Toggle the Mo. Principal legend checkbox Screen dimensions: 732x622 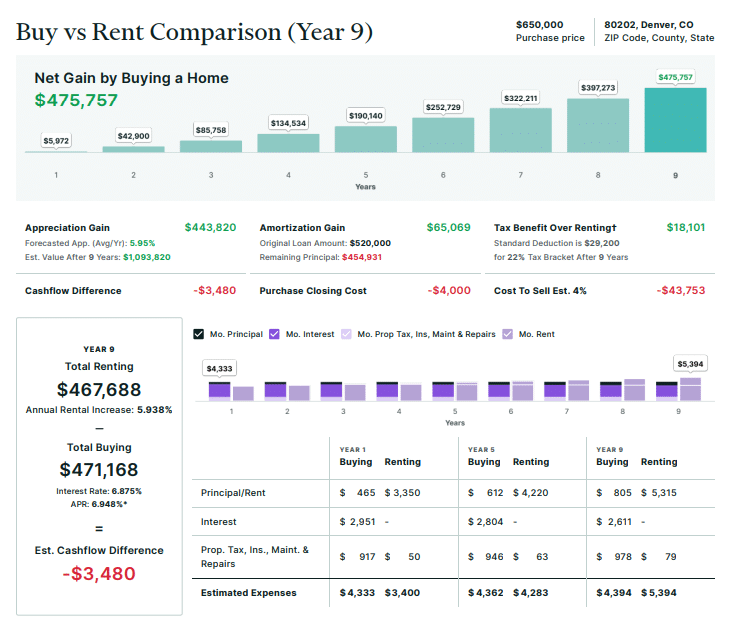coord(199,334)
